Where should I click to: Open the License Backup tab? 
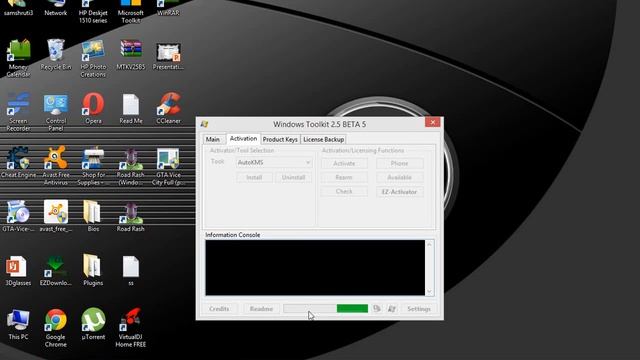(x=324, y=139)
